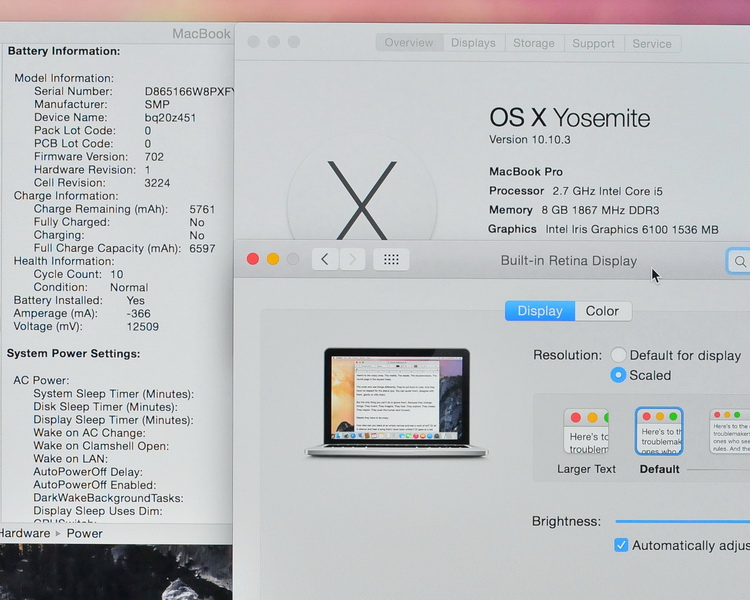This screenshot has width=750, height=600.
Task: Open the Overview tab in About This Mac
Action: point(409,43)
